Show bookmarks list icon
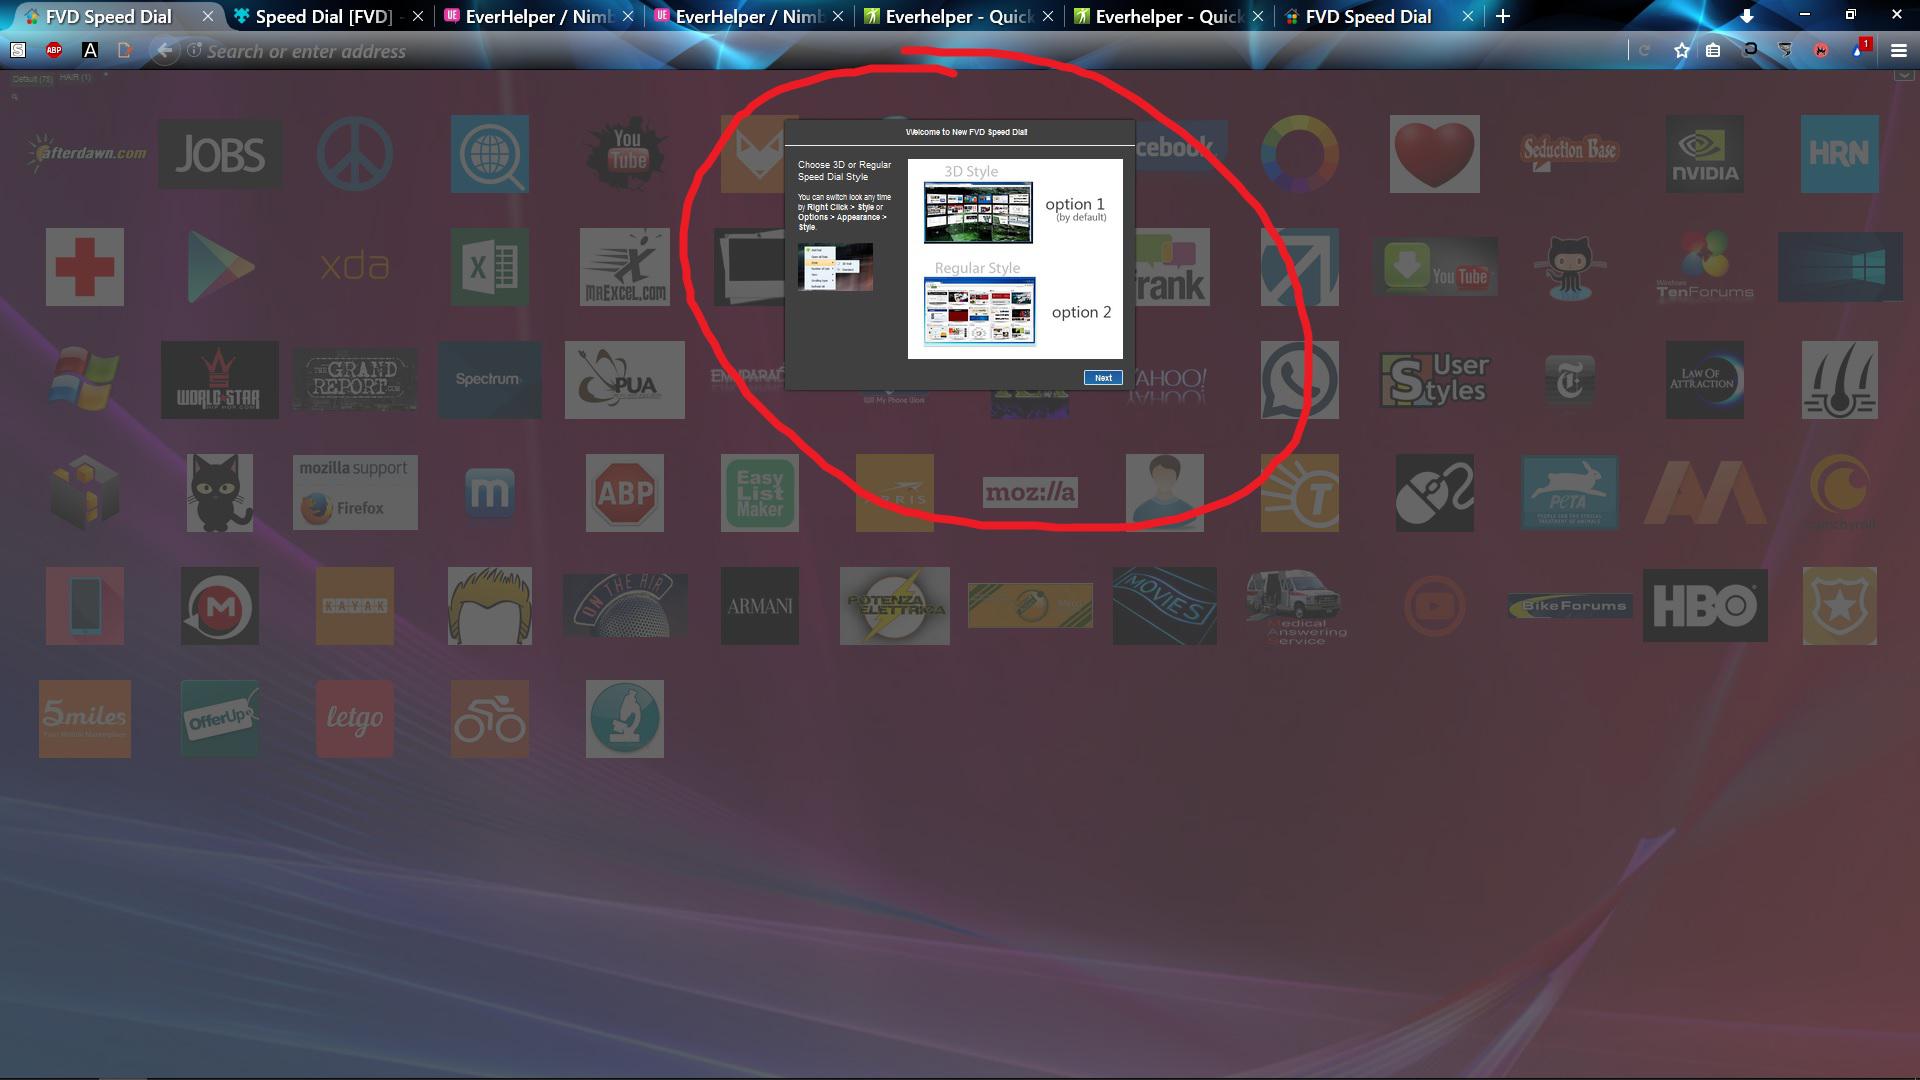 tap(1713, 50)
